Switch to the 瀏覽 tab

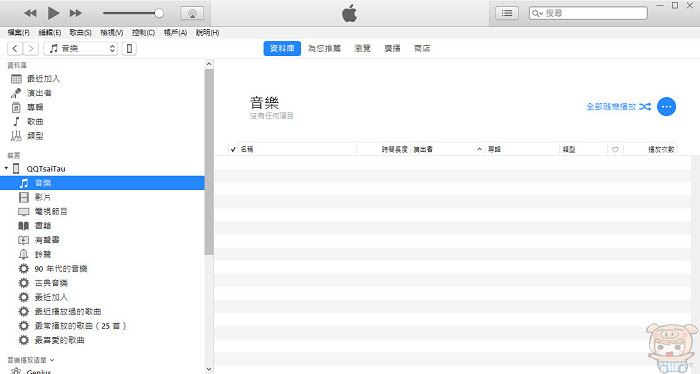tap(362, 48)
